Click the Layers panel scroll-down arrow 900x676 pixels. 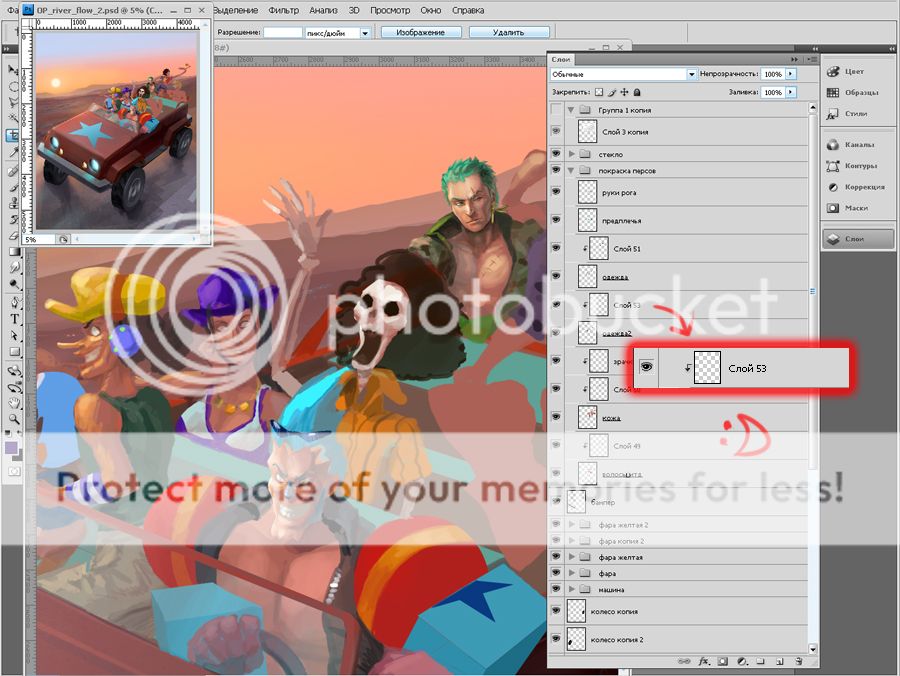click(813, 649)
